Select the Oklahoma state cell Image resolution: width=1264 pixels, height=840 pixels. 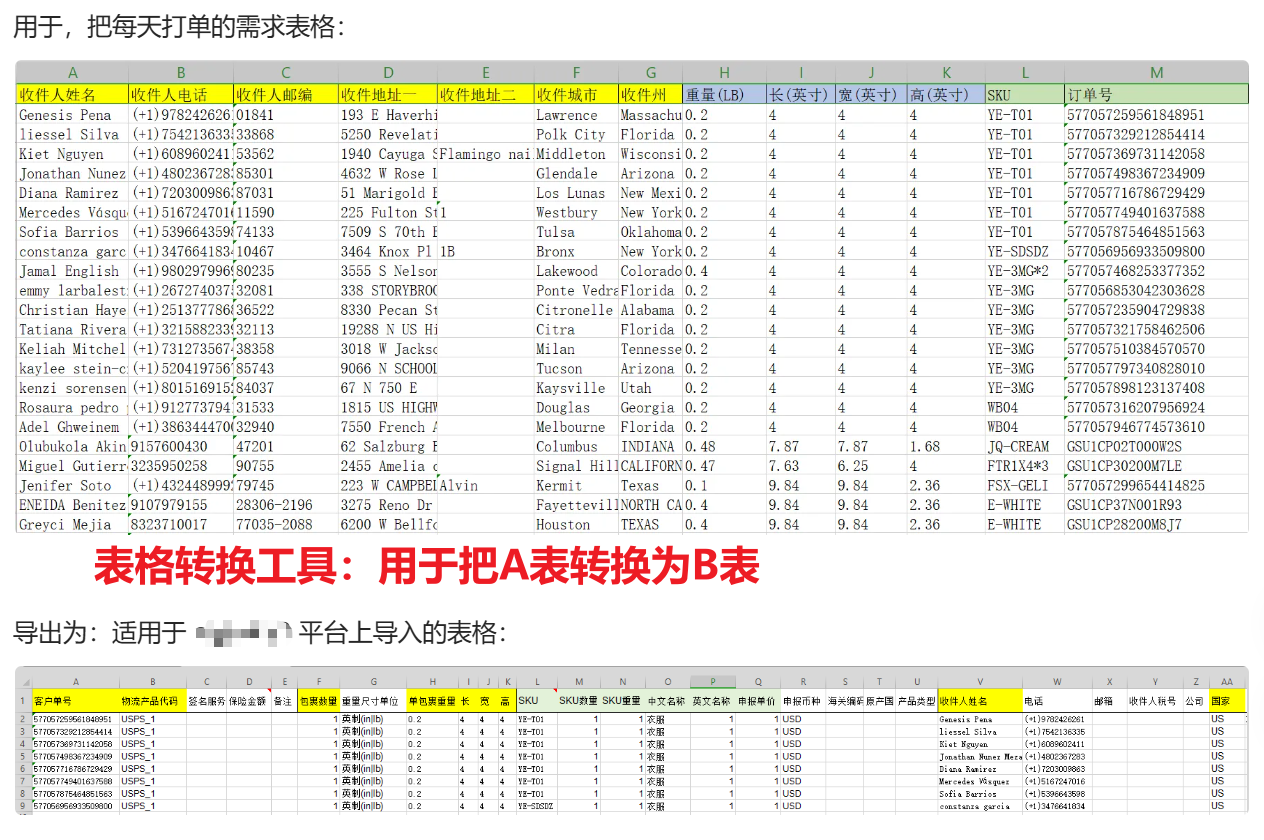click(650, 232)
